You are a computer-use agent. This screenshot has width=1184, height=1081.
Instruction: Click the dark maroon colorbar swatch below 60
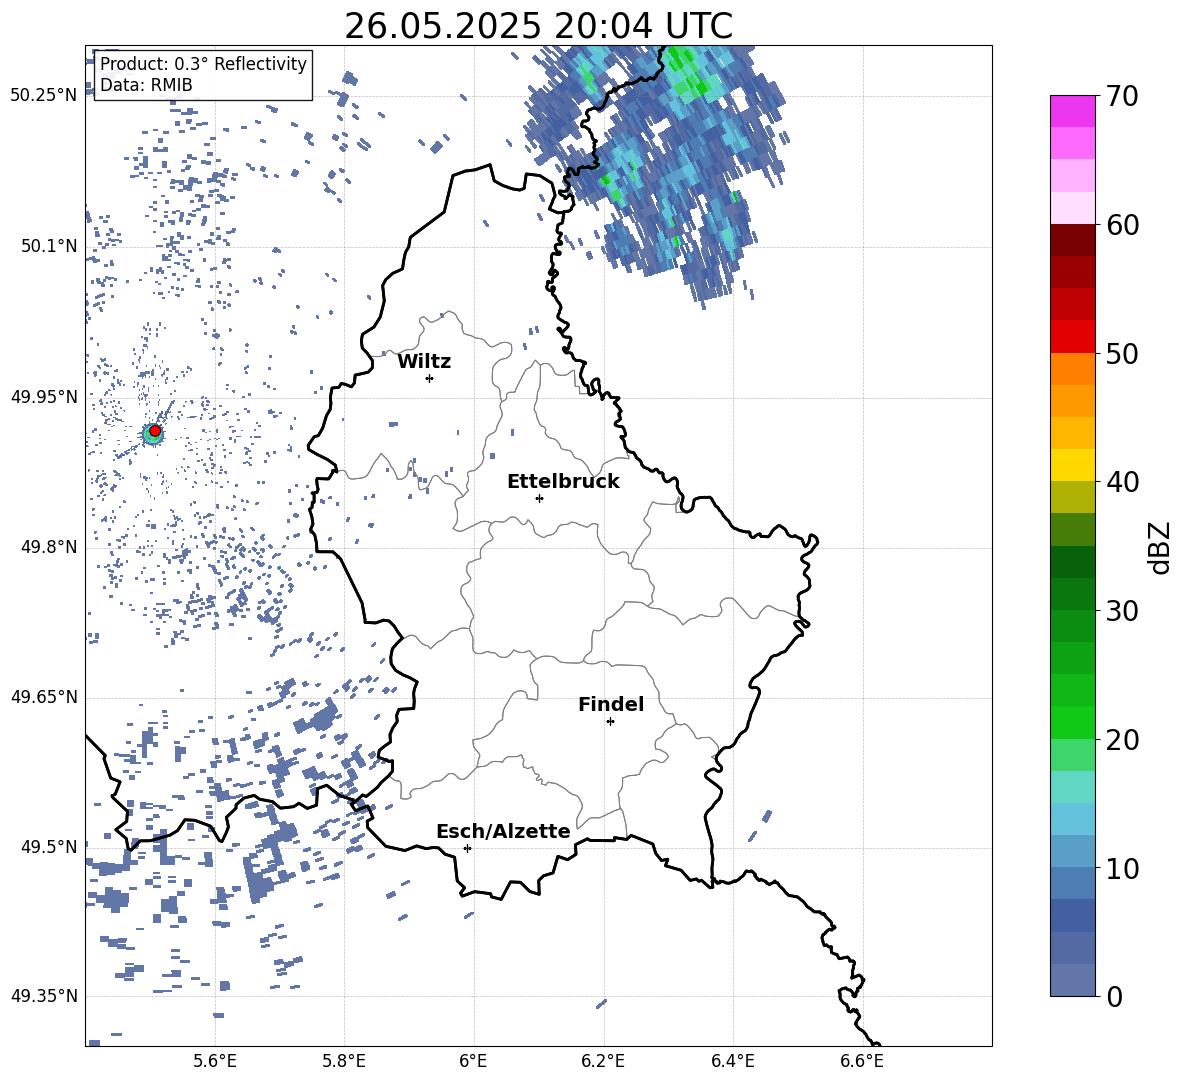pos(1073,240)
